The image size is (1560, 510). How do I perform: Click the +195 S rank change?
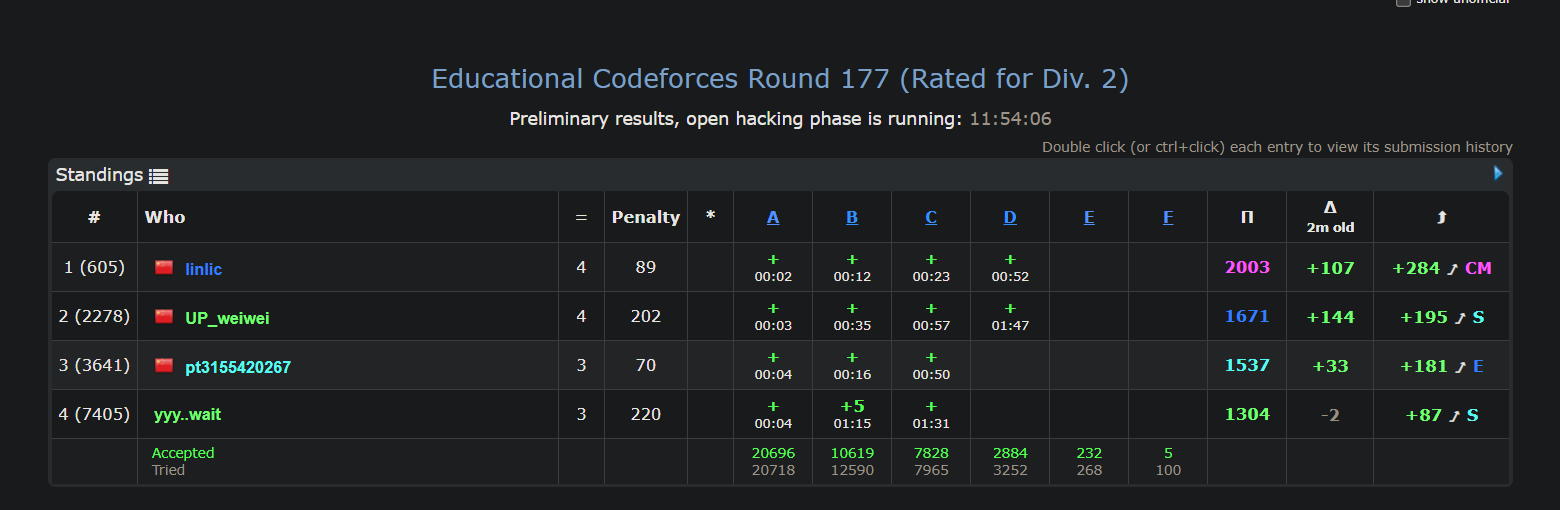(x=1442, y=317)
